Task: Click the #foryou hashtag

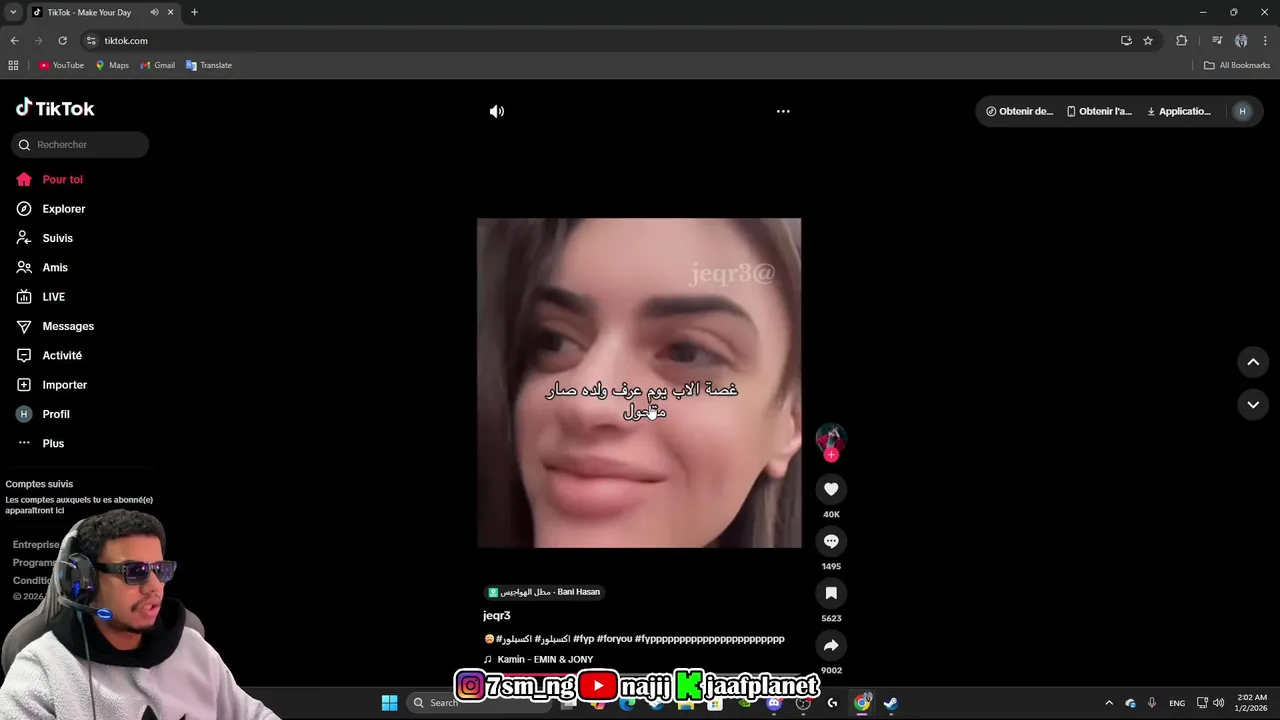Action: tap(615, 639)
